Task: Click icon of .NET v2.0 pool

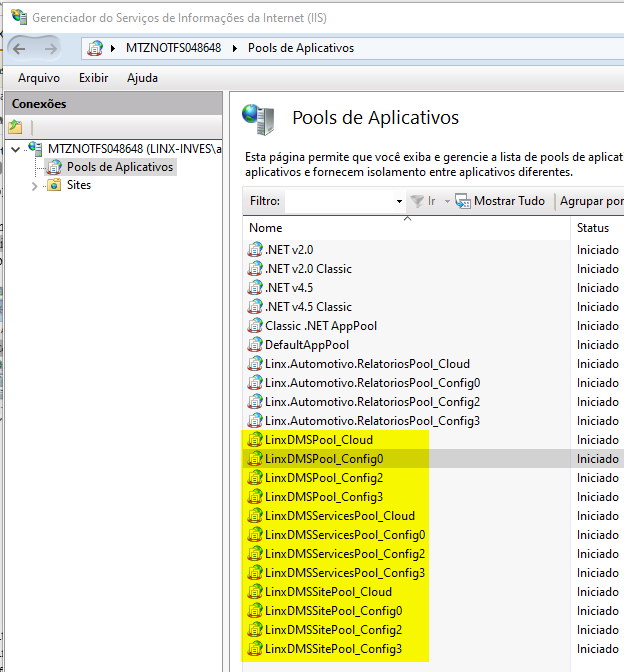Action: click(255, 249)
